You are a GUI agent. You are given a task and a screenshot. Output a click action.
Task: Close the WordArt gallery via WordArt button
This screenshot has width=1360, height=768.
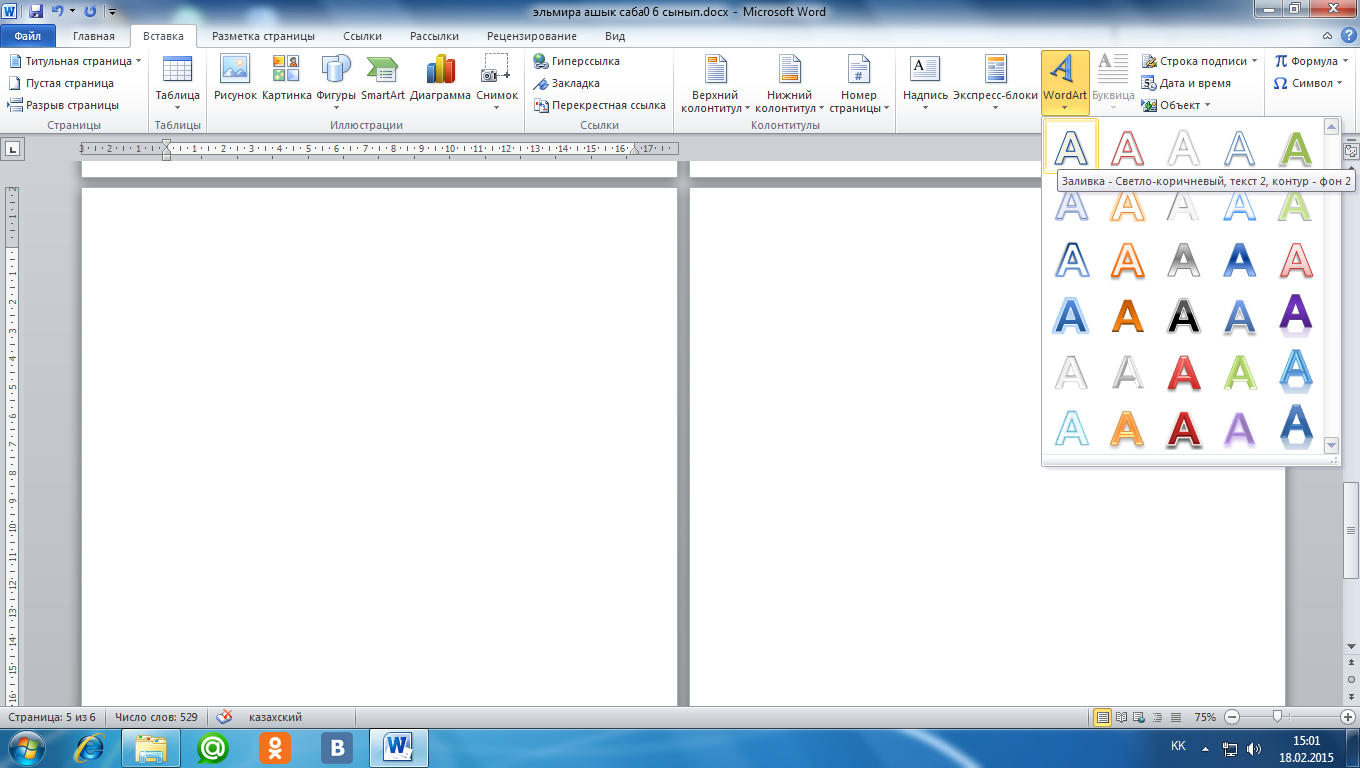[x=1065, y=84]
